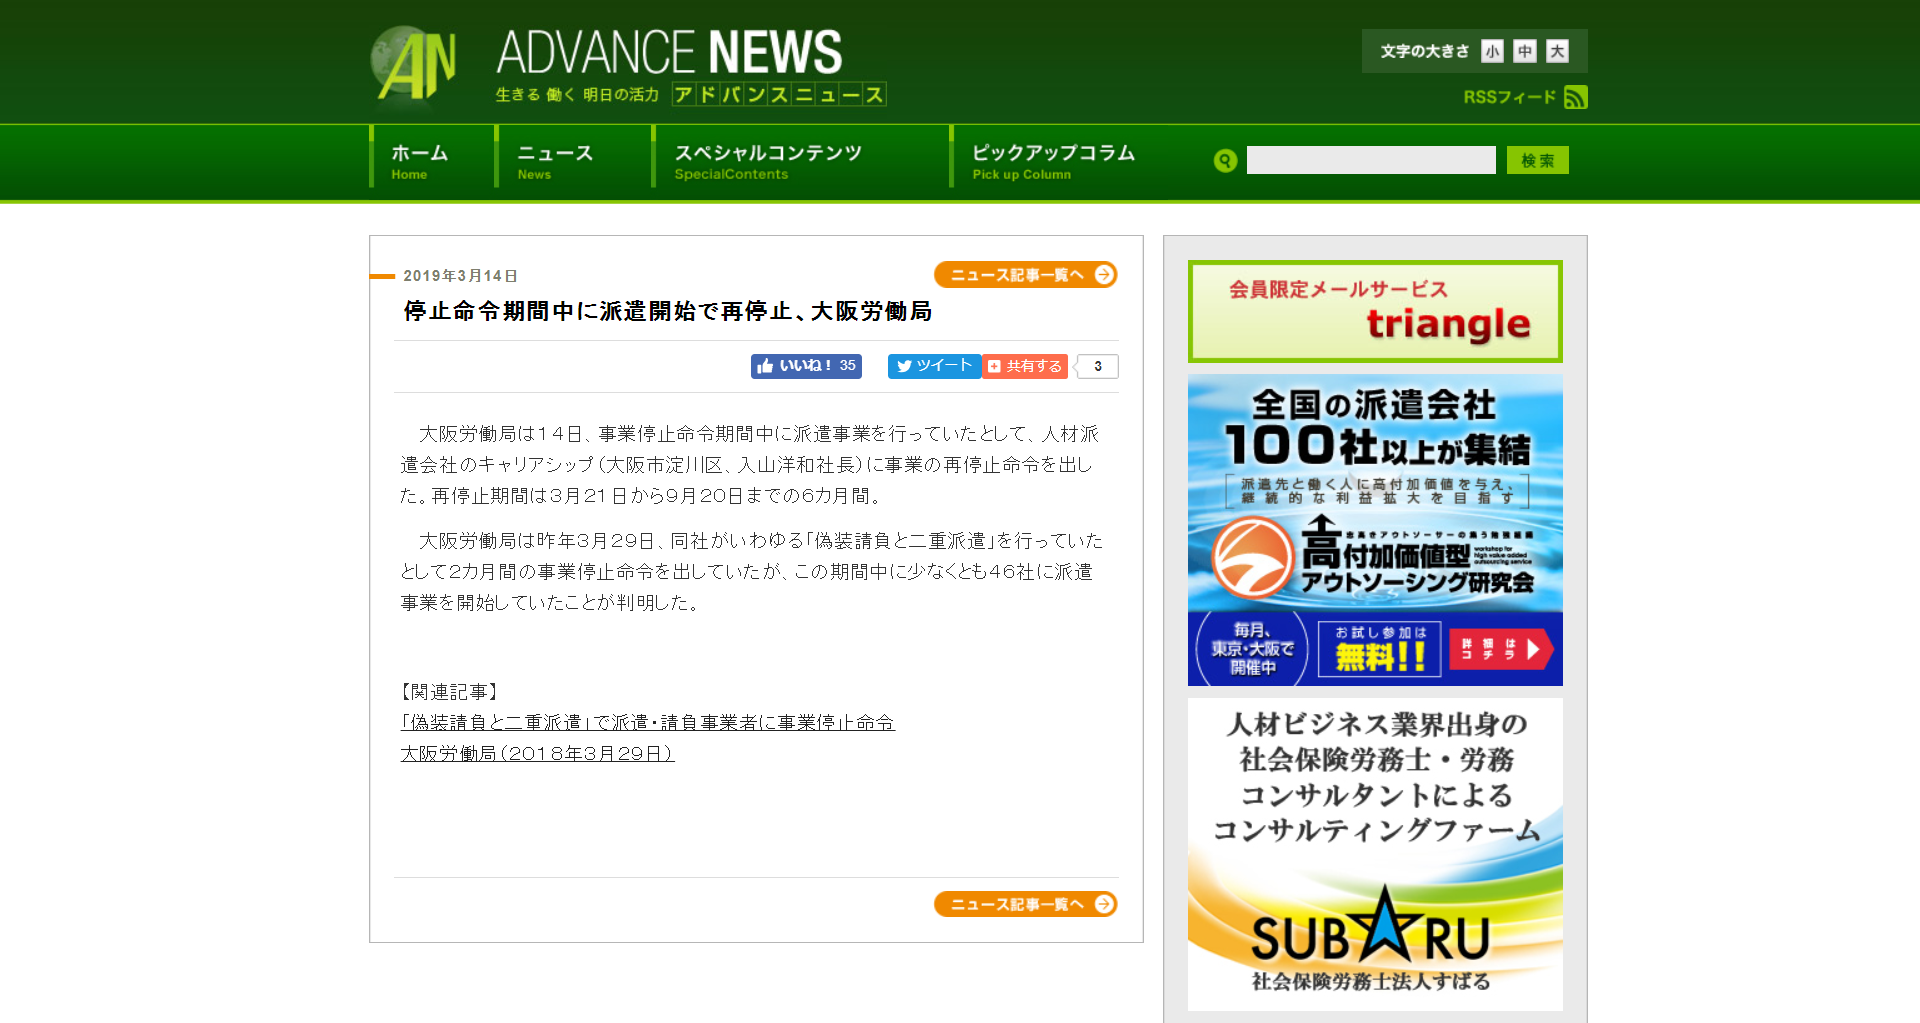Screen dimensions: 1920x1023
Task: Click the Advance News AN logo
Action: tap(414, 64)
